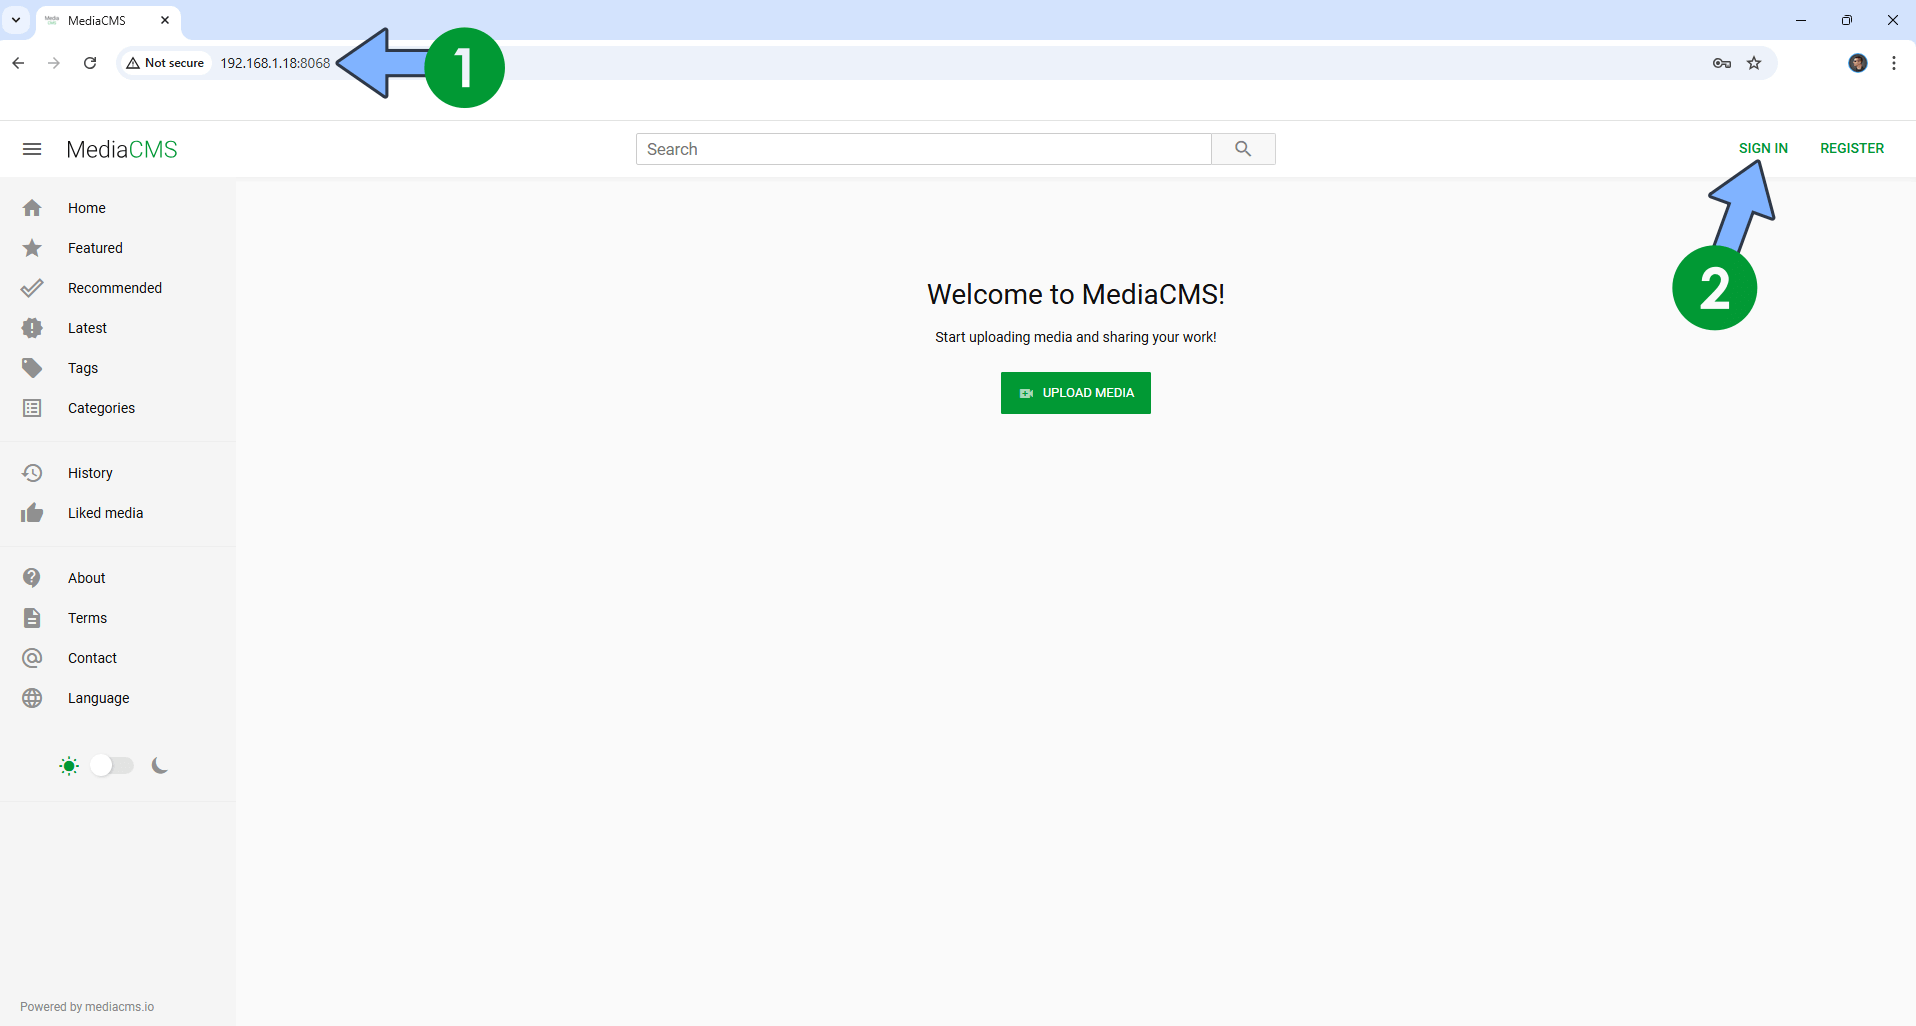The image size is (1916, 1026).
Task: Open Featured via star icon
Action: [32, 248]
